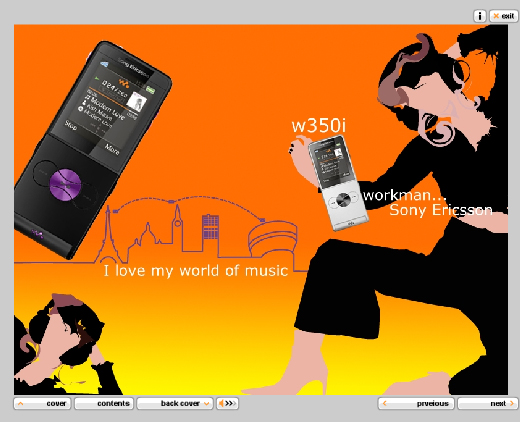Toggle sound with the speaker button
Image resolution: width=520 pixels, height=422 pixels.
point(227,403)
